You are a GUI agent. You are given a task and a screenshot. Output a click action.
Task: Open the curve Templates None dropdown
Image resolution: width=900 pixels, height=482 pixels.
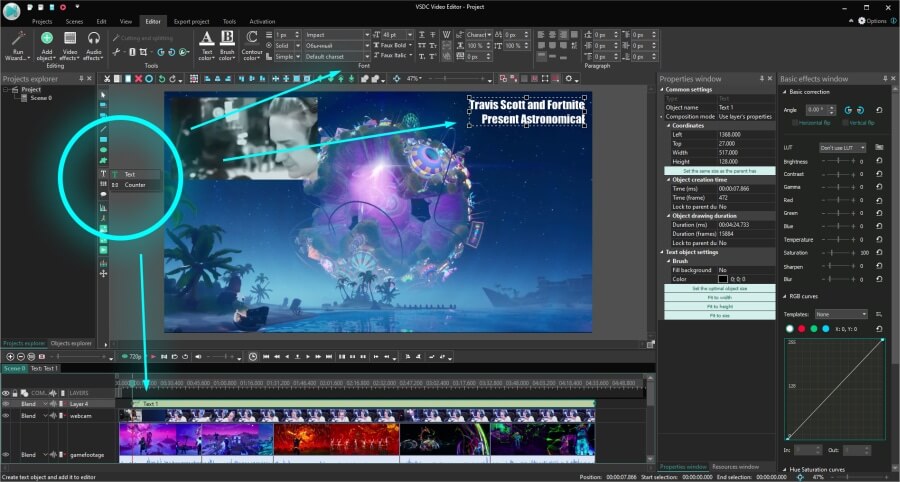841,314
